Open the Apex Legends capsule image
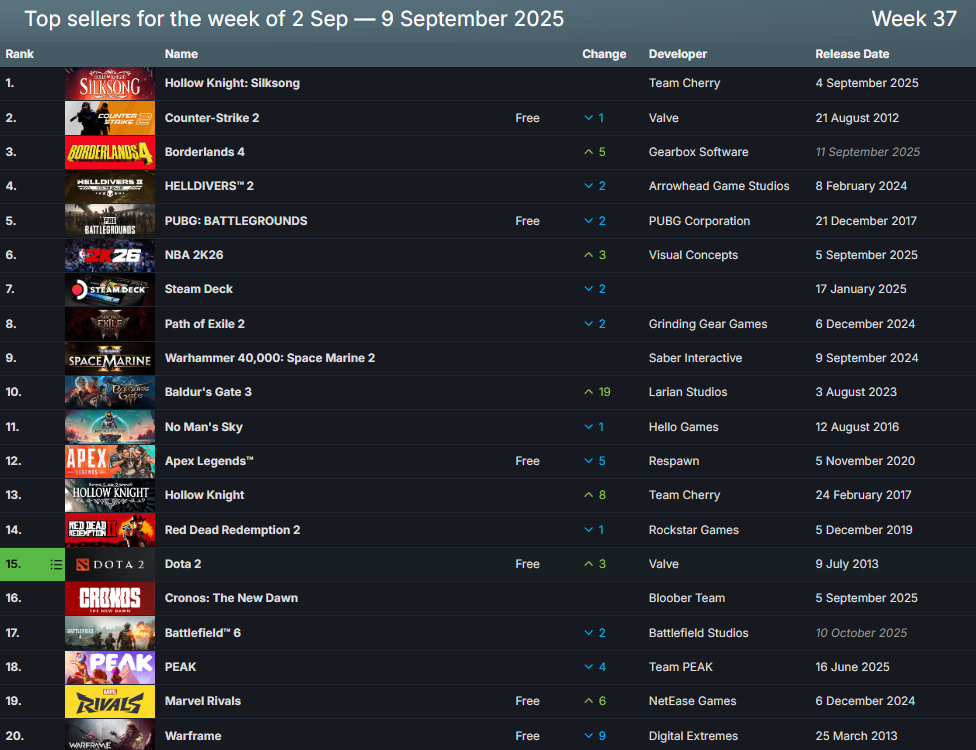The image size is (976, 750). tap(110, 461)
